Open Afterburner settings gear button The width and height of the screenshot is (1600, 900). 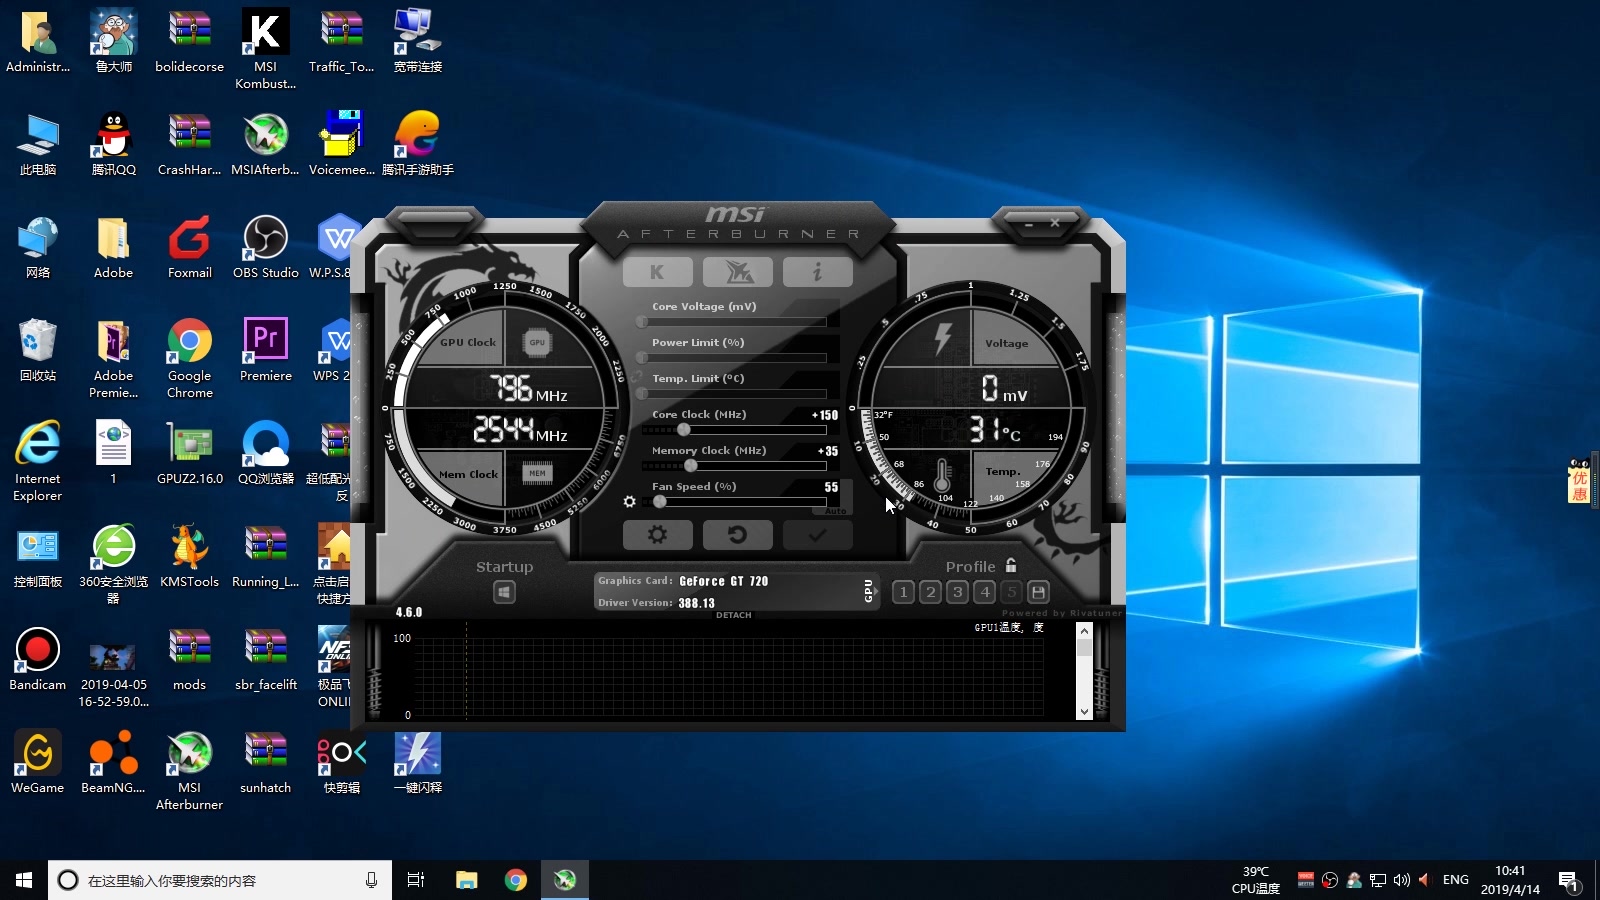tap(657, 535)
